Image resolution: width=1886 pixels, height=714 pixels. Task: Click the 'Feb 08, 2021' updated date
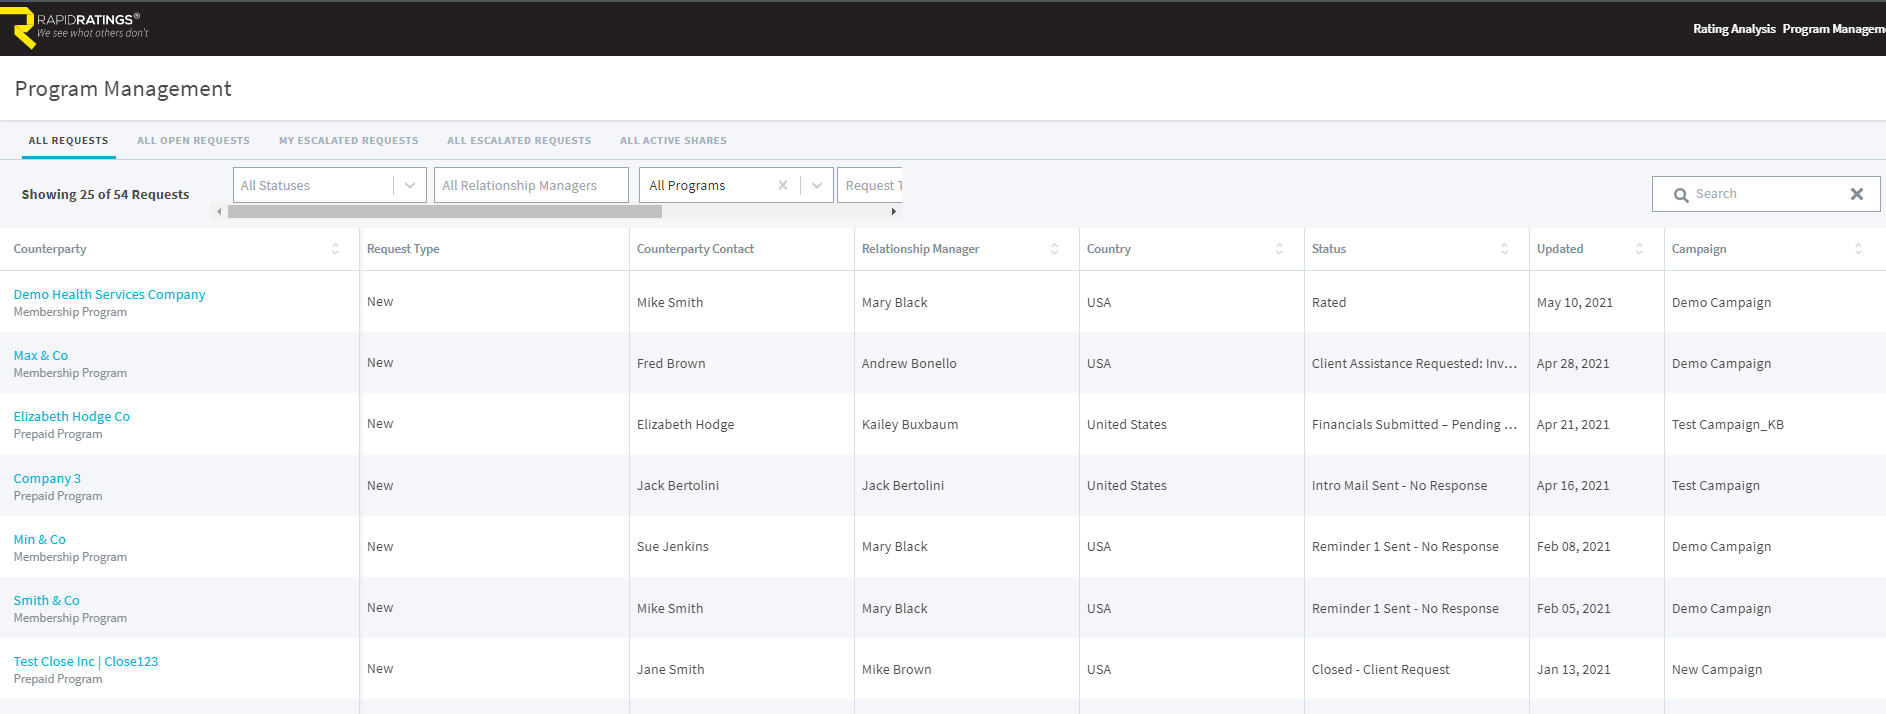[1574, 547]
